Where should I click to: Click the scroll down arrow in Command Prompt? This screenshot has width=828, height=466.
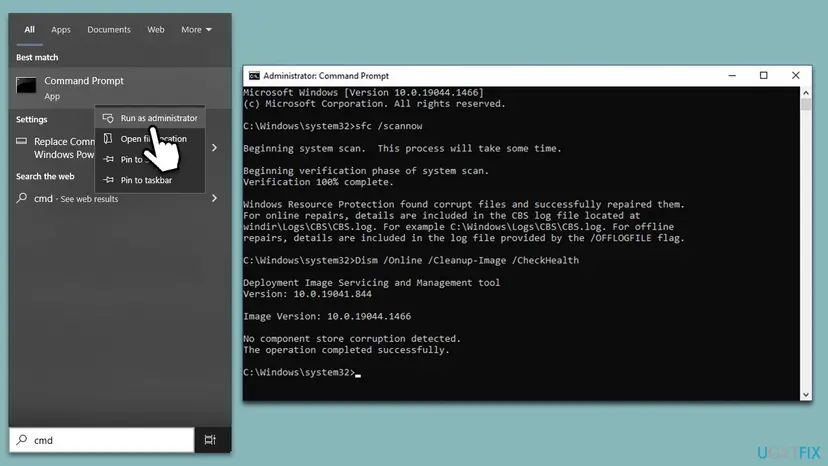point(806,394)
